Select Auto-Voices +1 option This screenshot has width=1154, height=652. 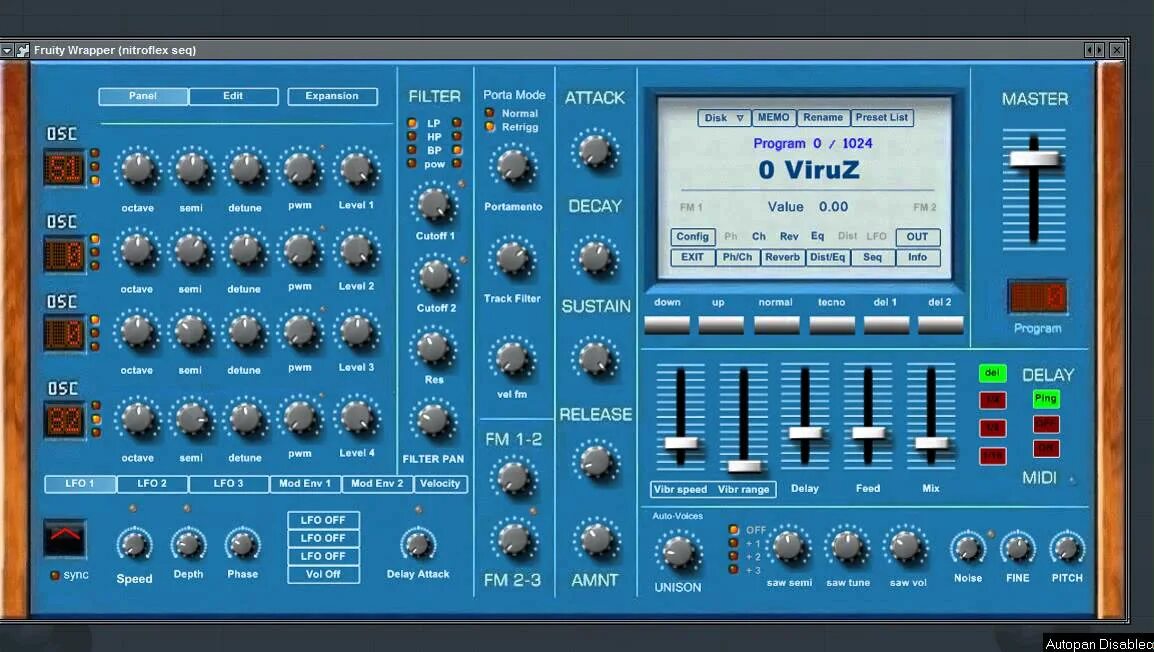(733, 543)
